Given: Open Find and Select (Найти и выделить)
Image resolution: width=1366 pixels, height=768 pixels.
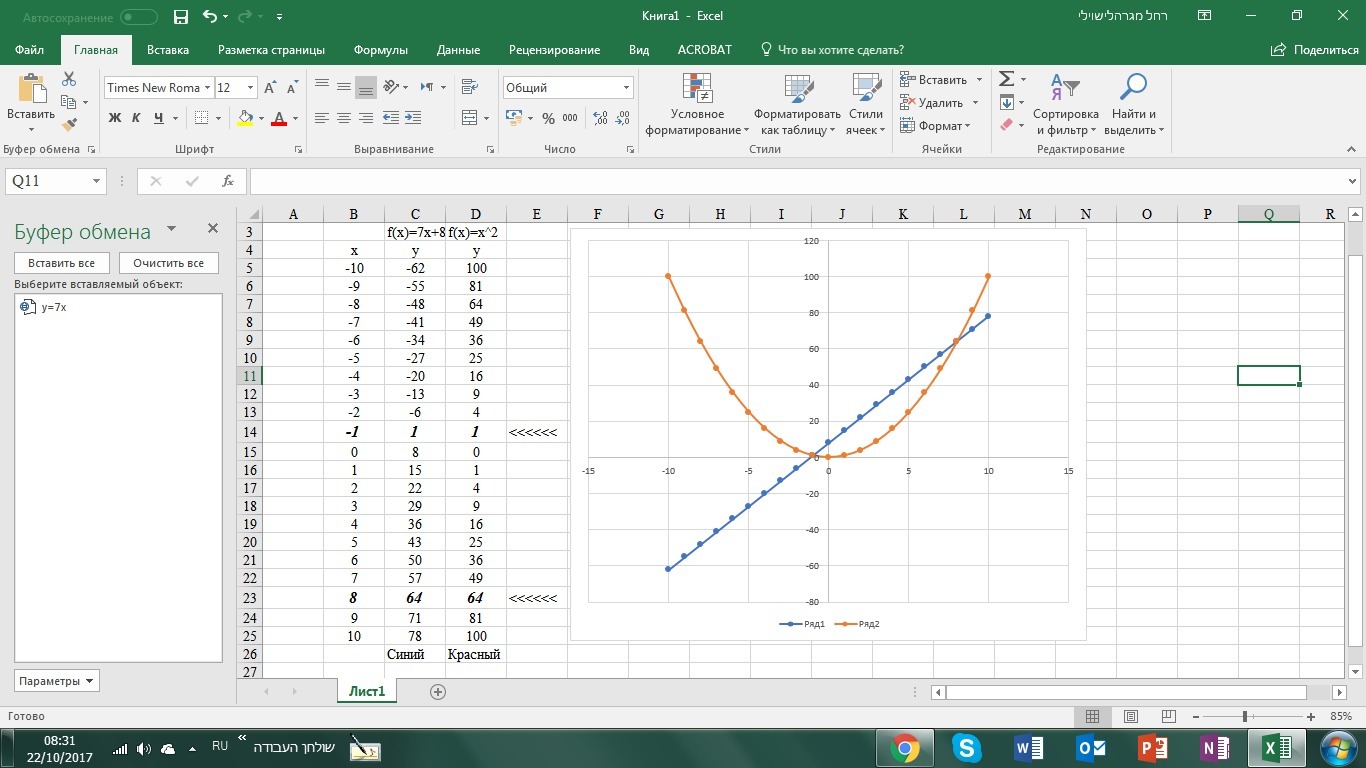Looking at the screenshot, I should pos(1134,105).
